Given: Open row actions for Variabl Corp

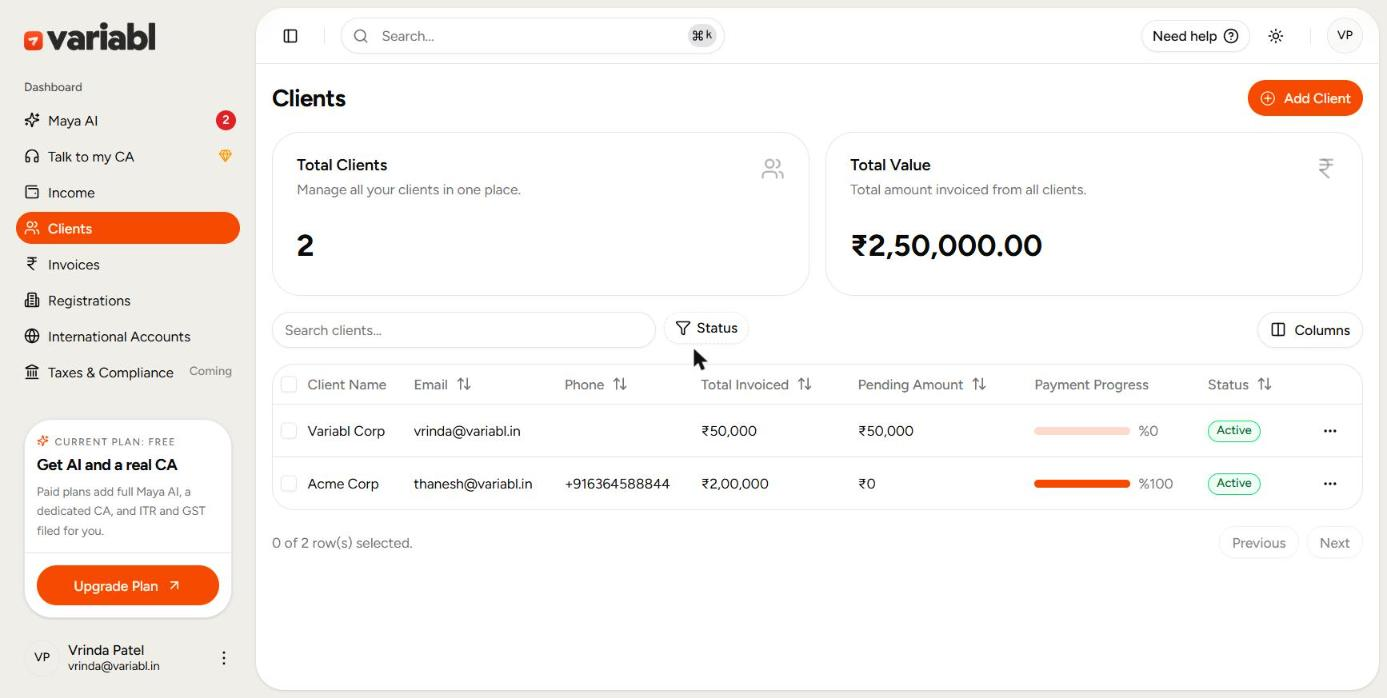Looking at the screenshot, I should (1330, 431).
